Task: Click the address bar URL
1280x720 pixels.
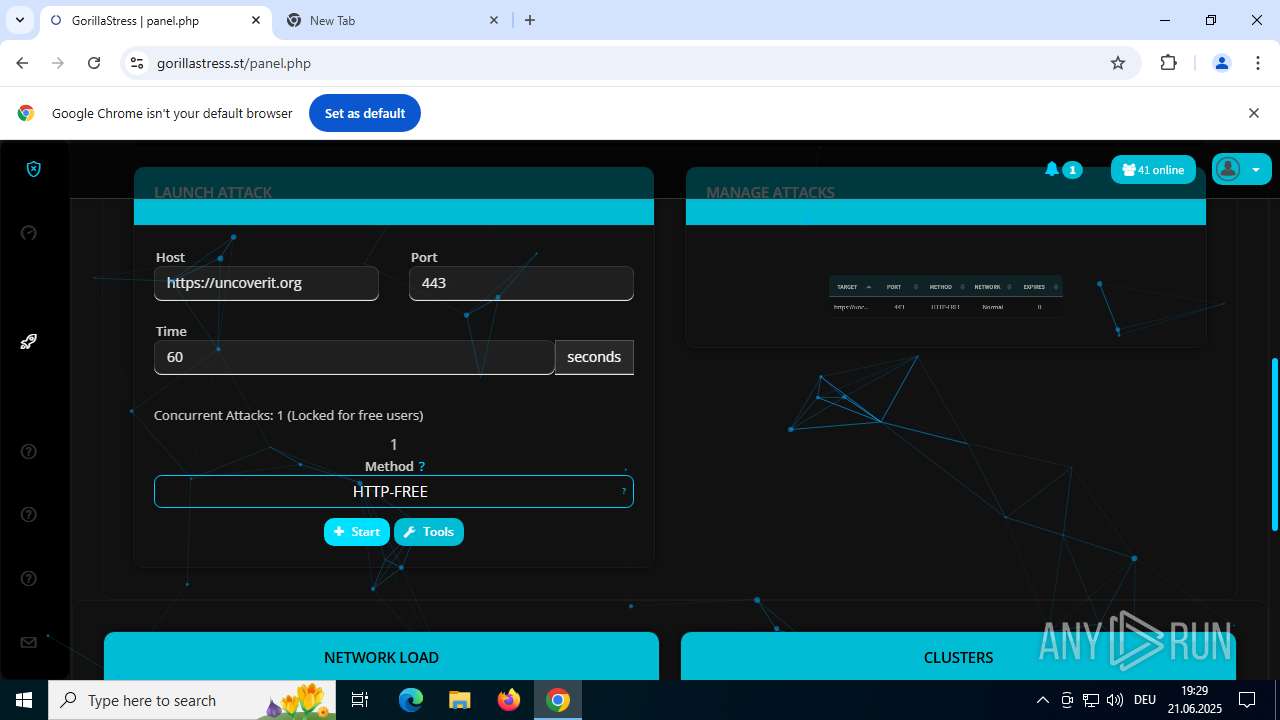Action: click(x=234, y=63)
